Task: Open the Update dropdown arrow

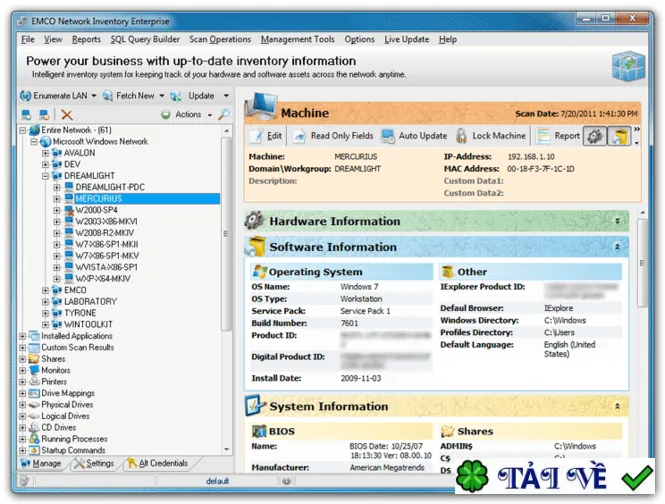Action: pos(226,96)
